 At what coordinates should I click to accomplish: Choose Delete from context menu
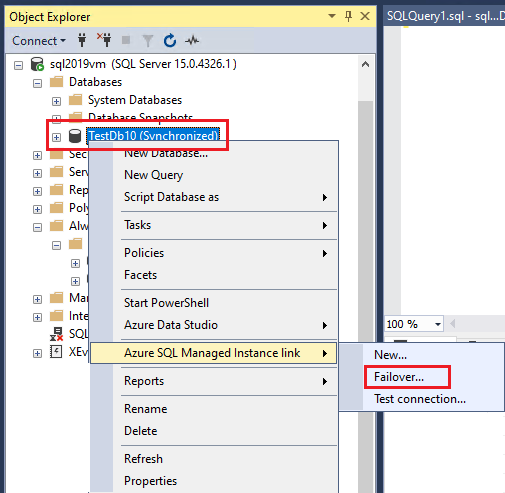click(213, 431)
